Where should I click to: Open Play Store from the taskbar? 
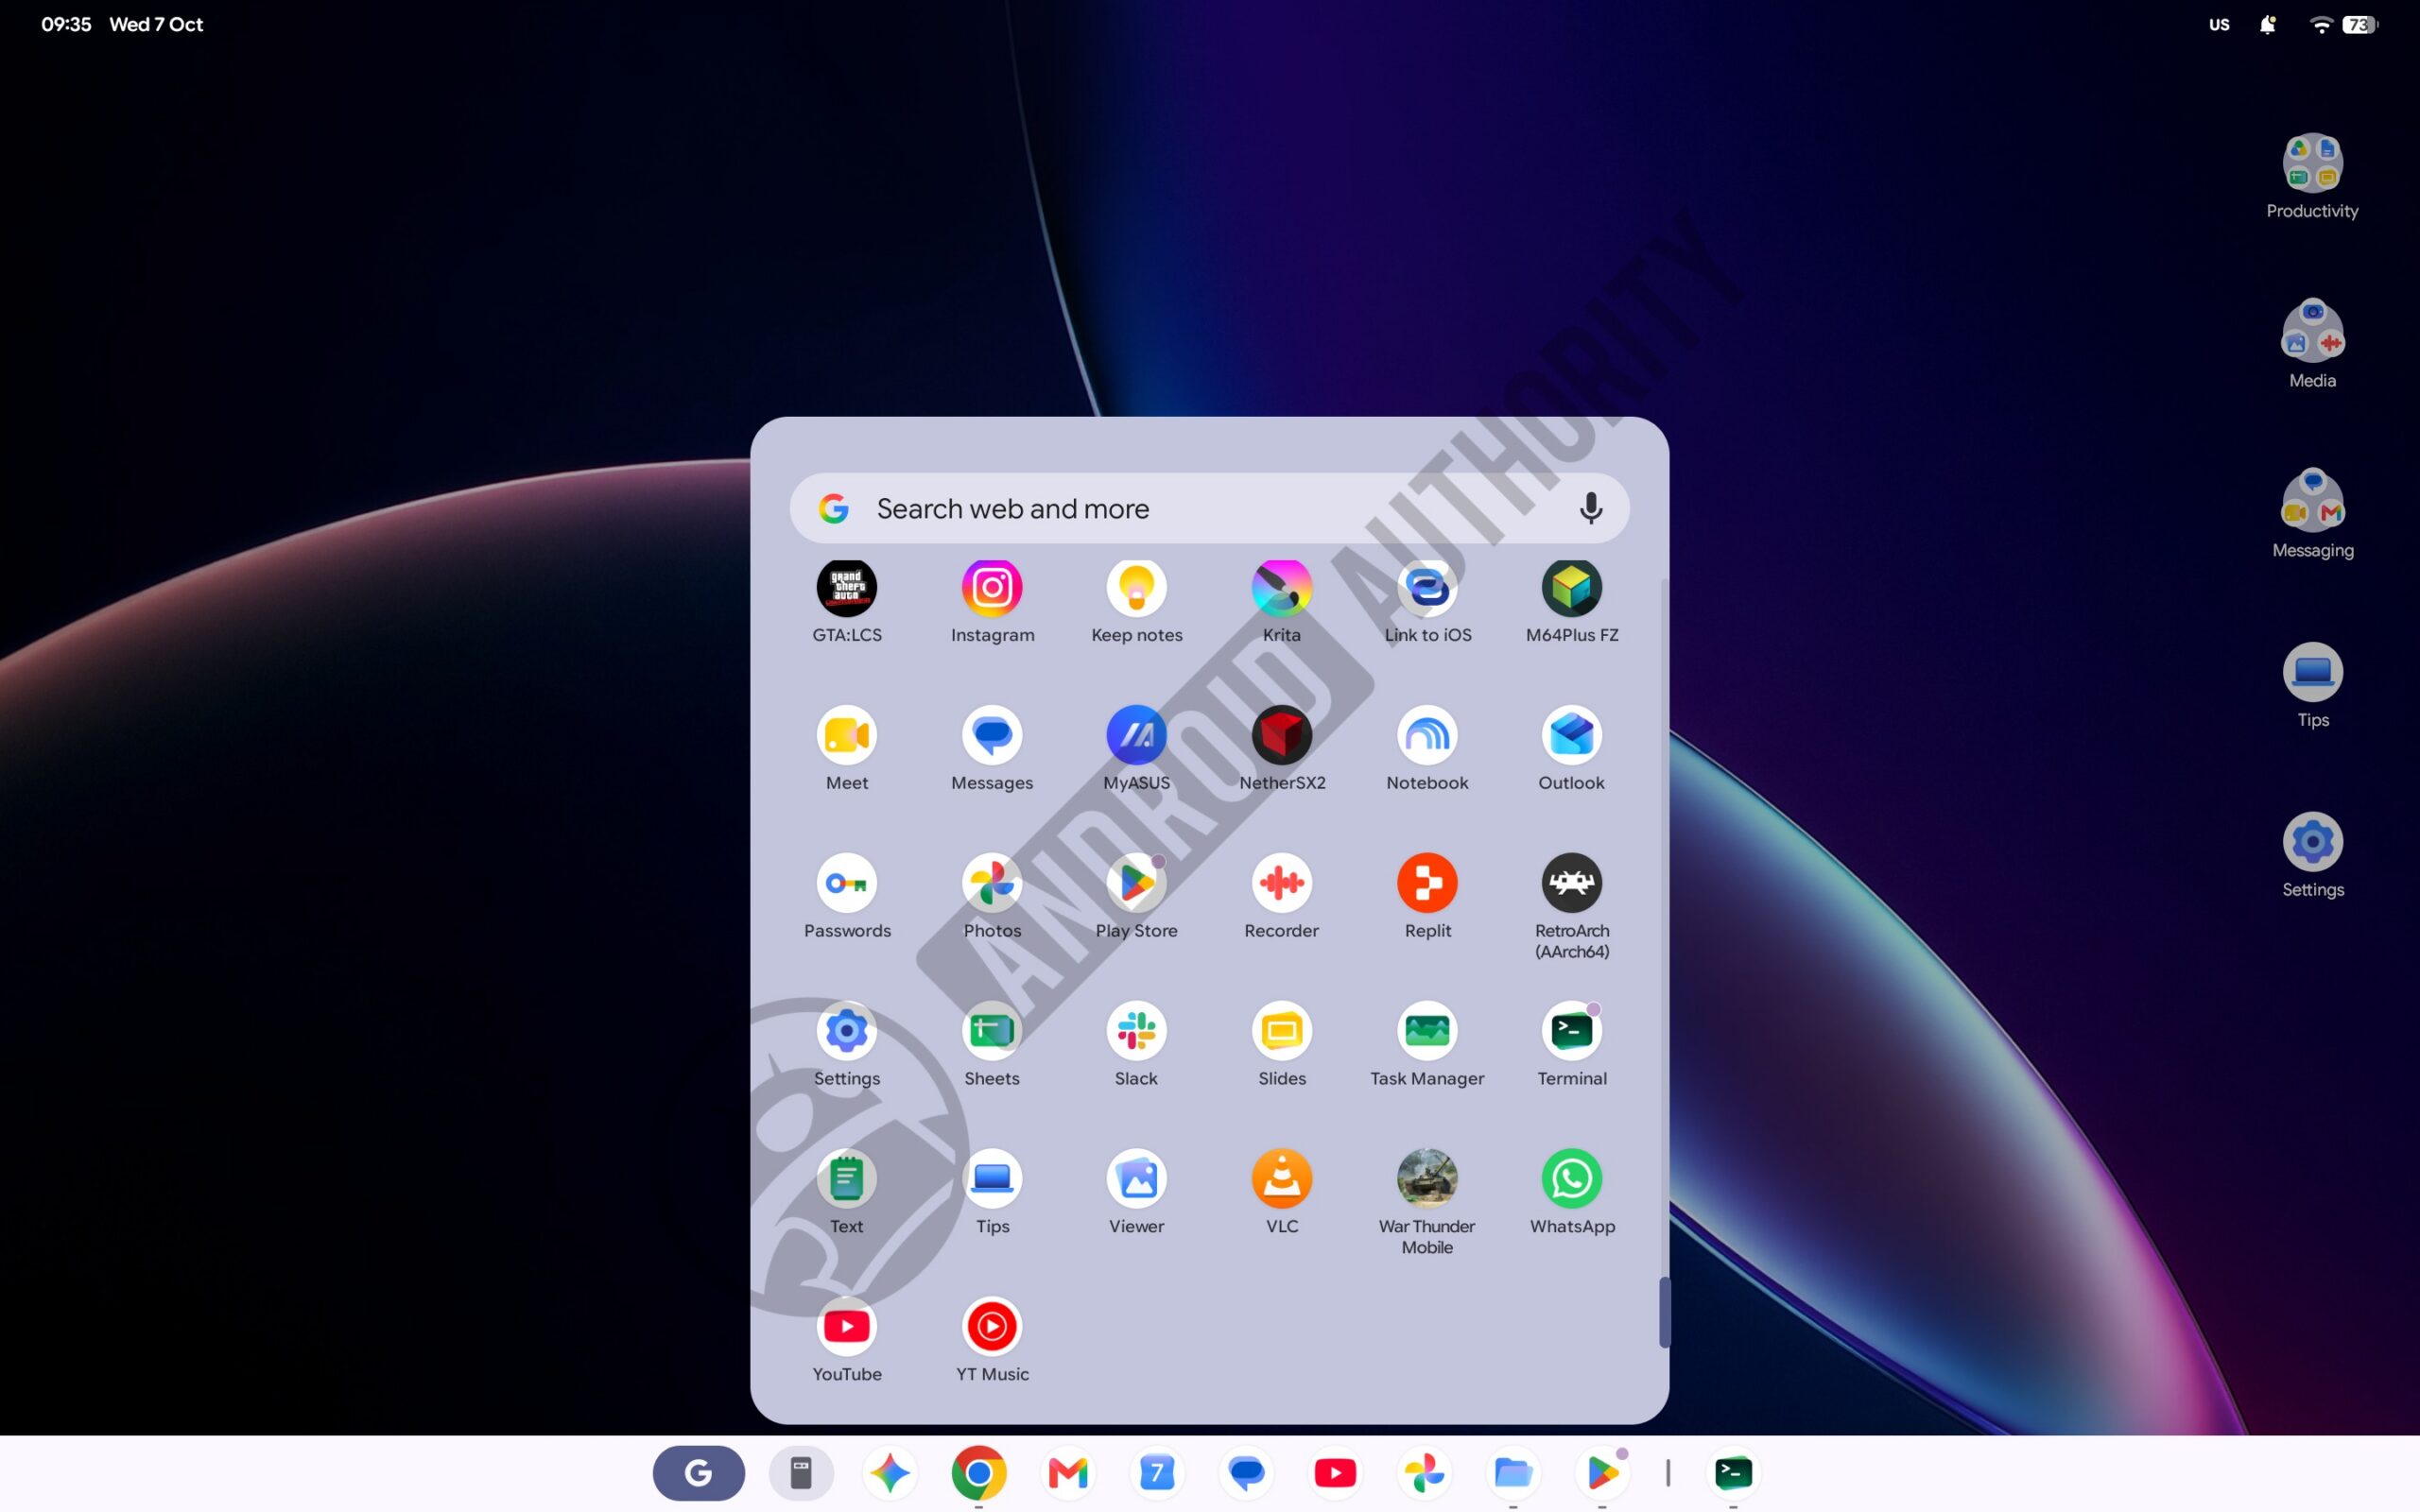[1602, 1473]
